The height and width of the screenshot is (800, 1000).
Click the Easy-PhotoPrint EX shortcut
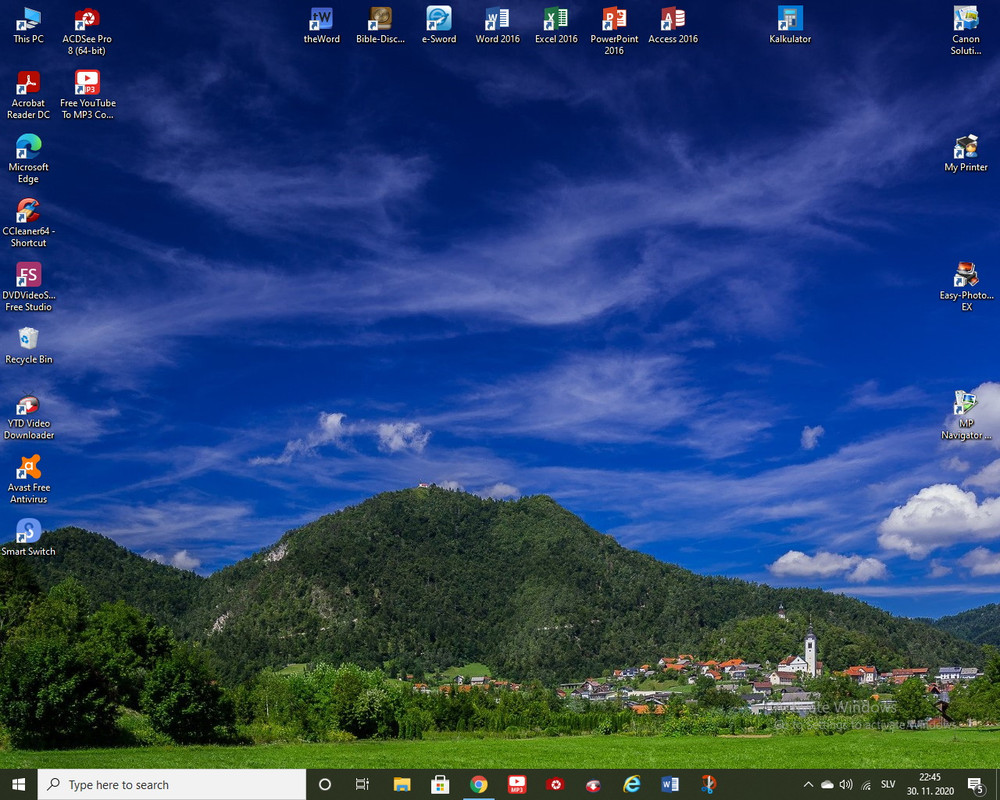pos(966,287)
